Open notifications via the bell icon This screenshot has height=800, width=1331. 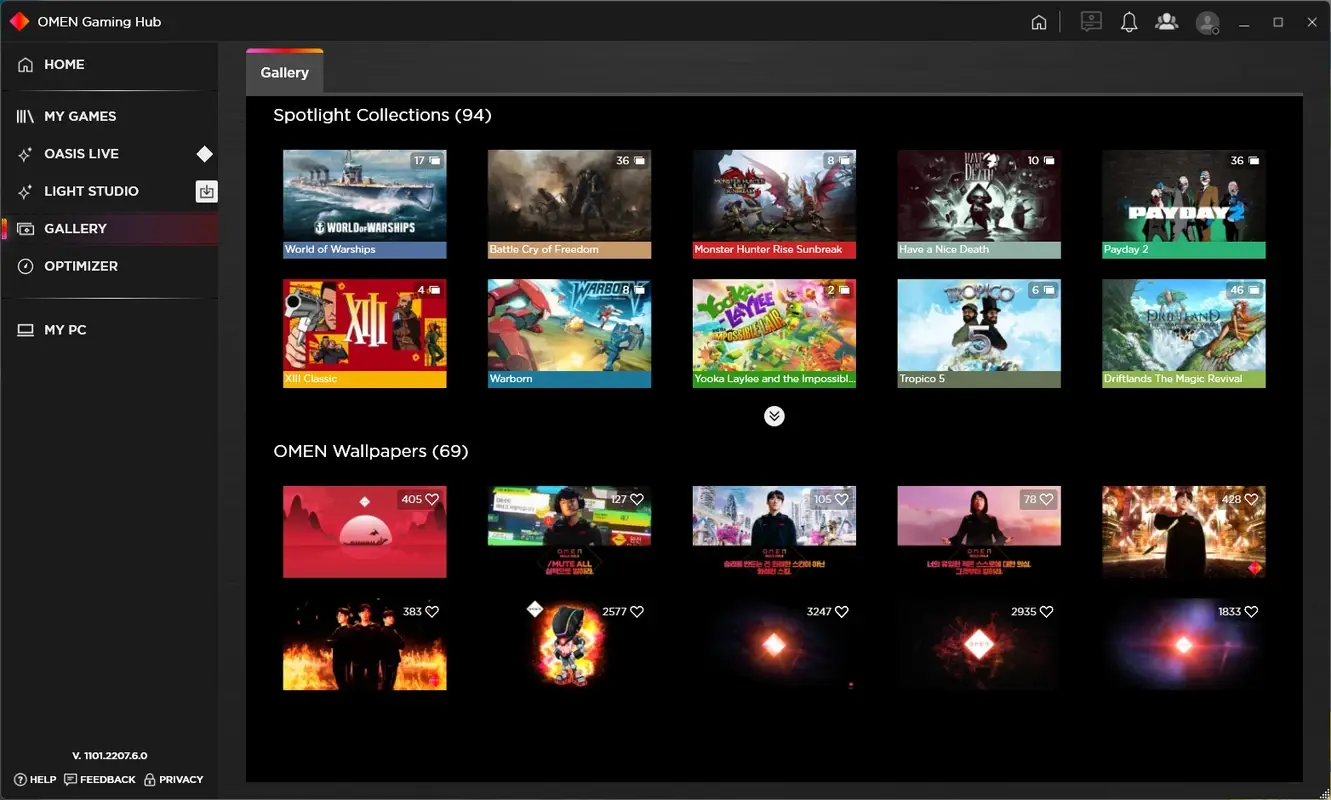pos(1129,21)
